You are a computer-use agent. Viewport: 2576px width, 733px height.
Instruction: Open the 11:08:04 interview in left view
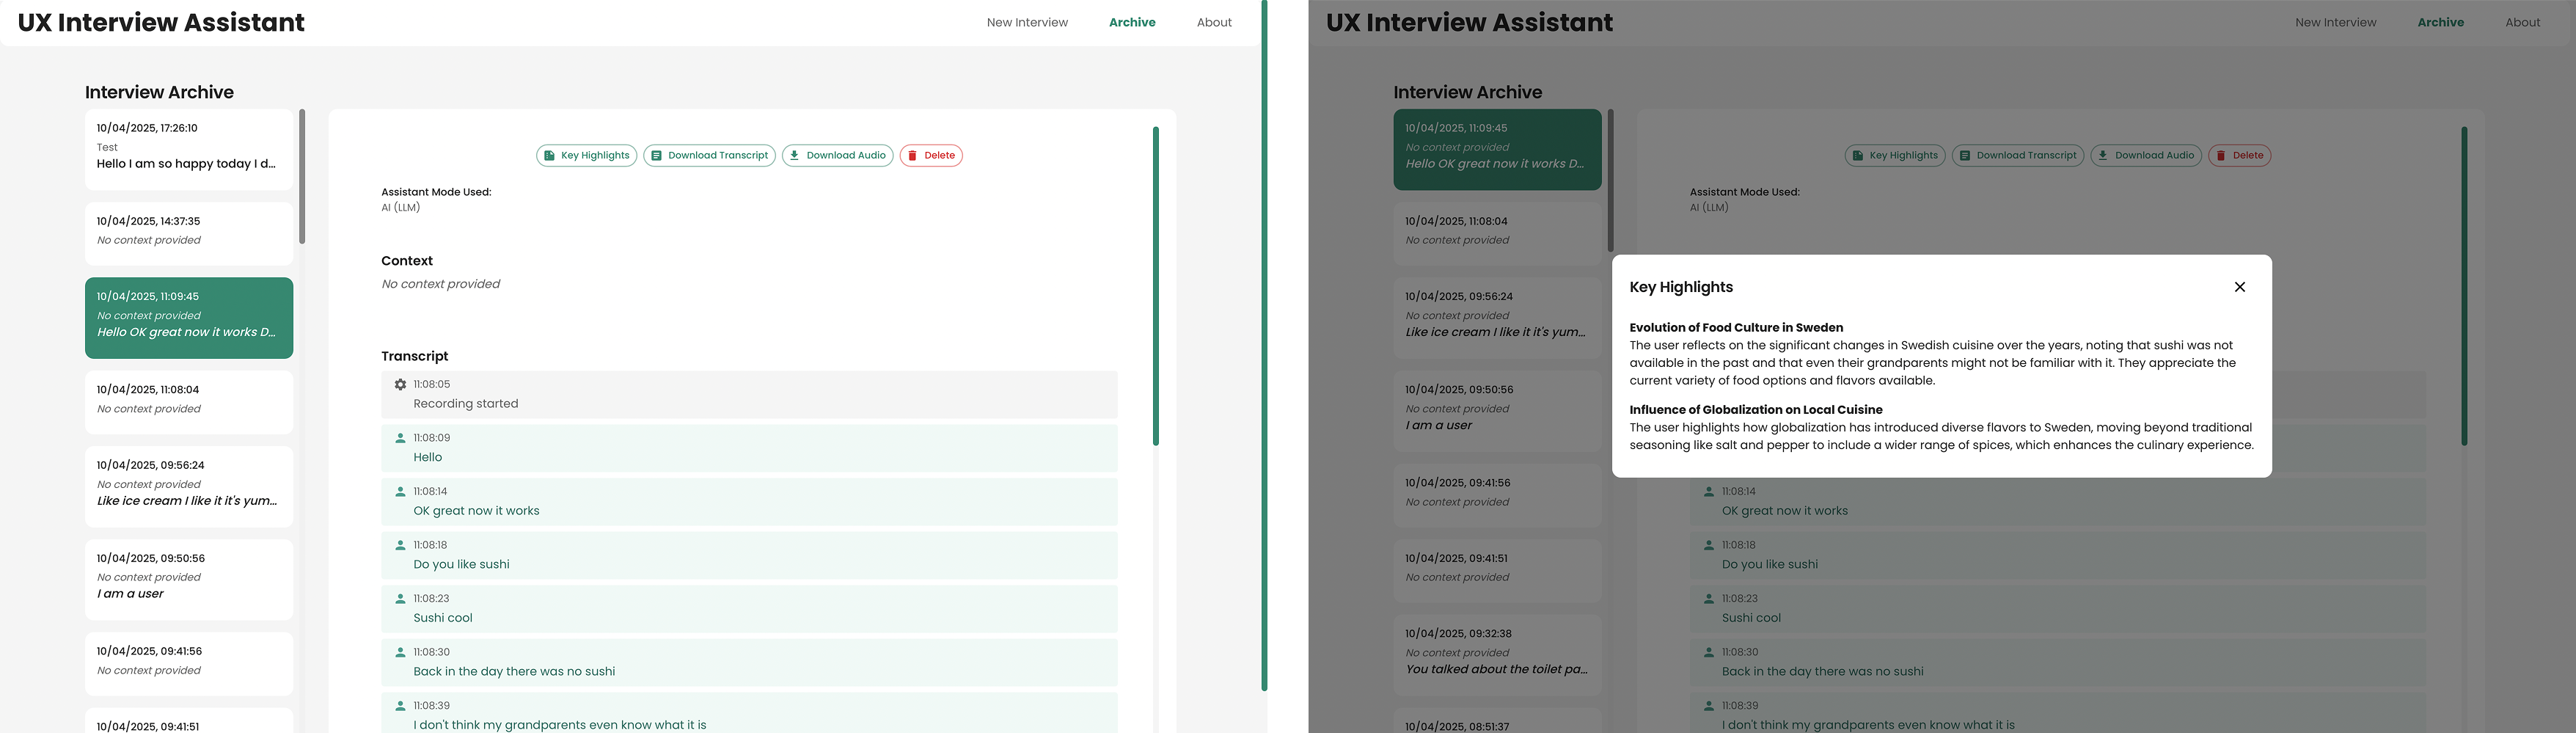(189, 402)
